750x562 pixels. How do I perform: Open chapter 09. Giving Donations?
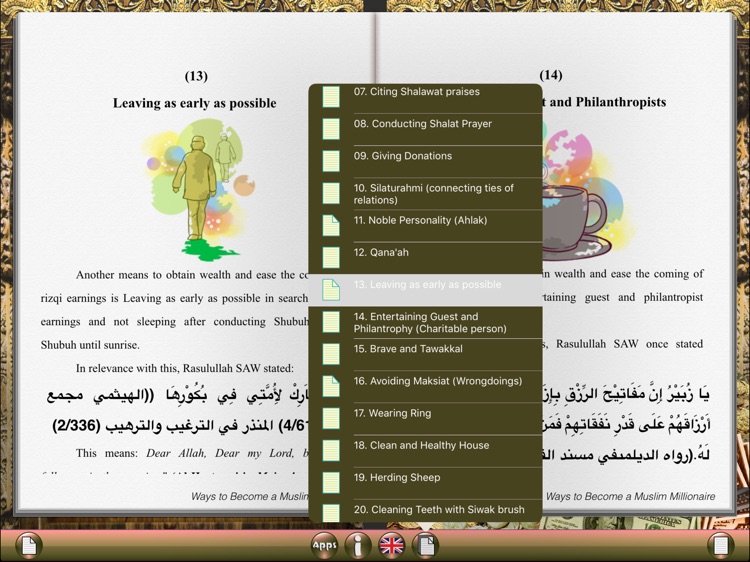point(425,161)
